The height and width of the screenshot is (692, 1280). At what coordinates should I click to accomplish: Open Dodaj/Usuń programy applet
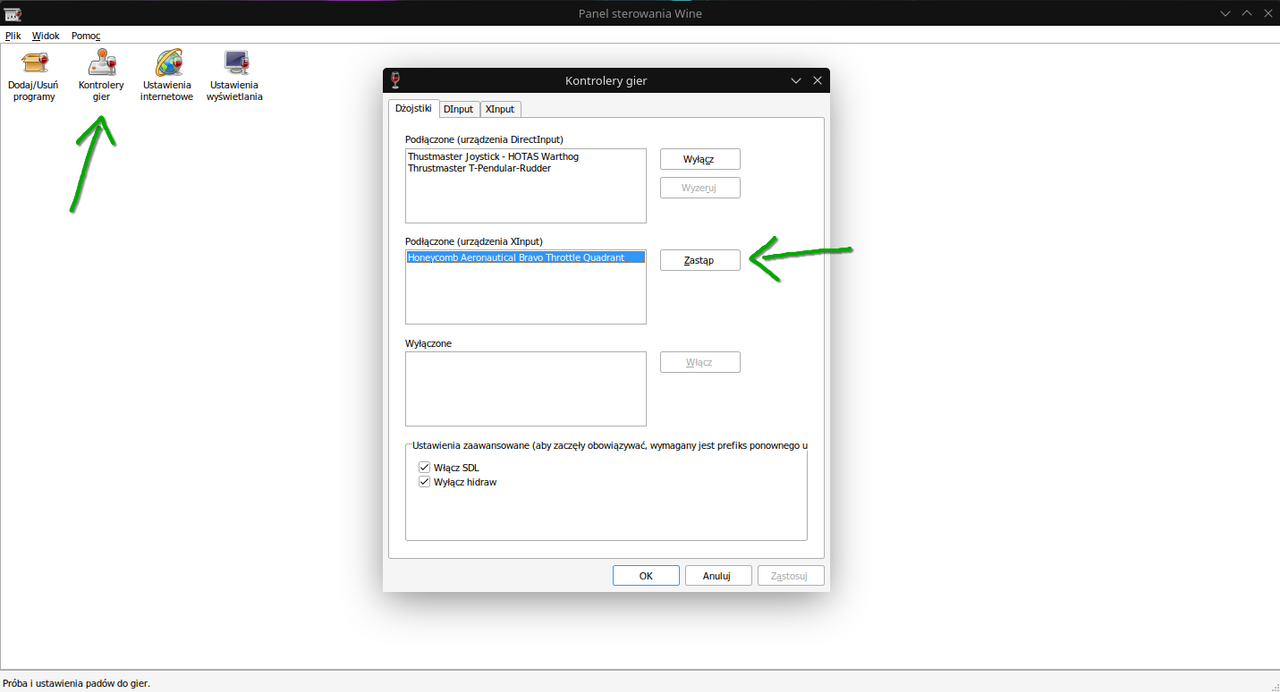pos(34,76)
